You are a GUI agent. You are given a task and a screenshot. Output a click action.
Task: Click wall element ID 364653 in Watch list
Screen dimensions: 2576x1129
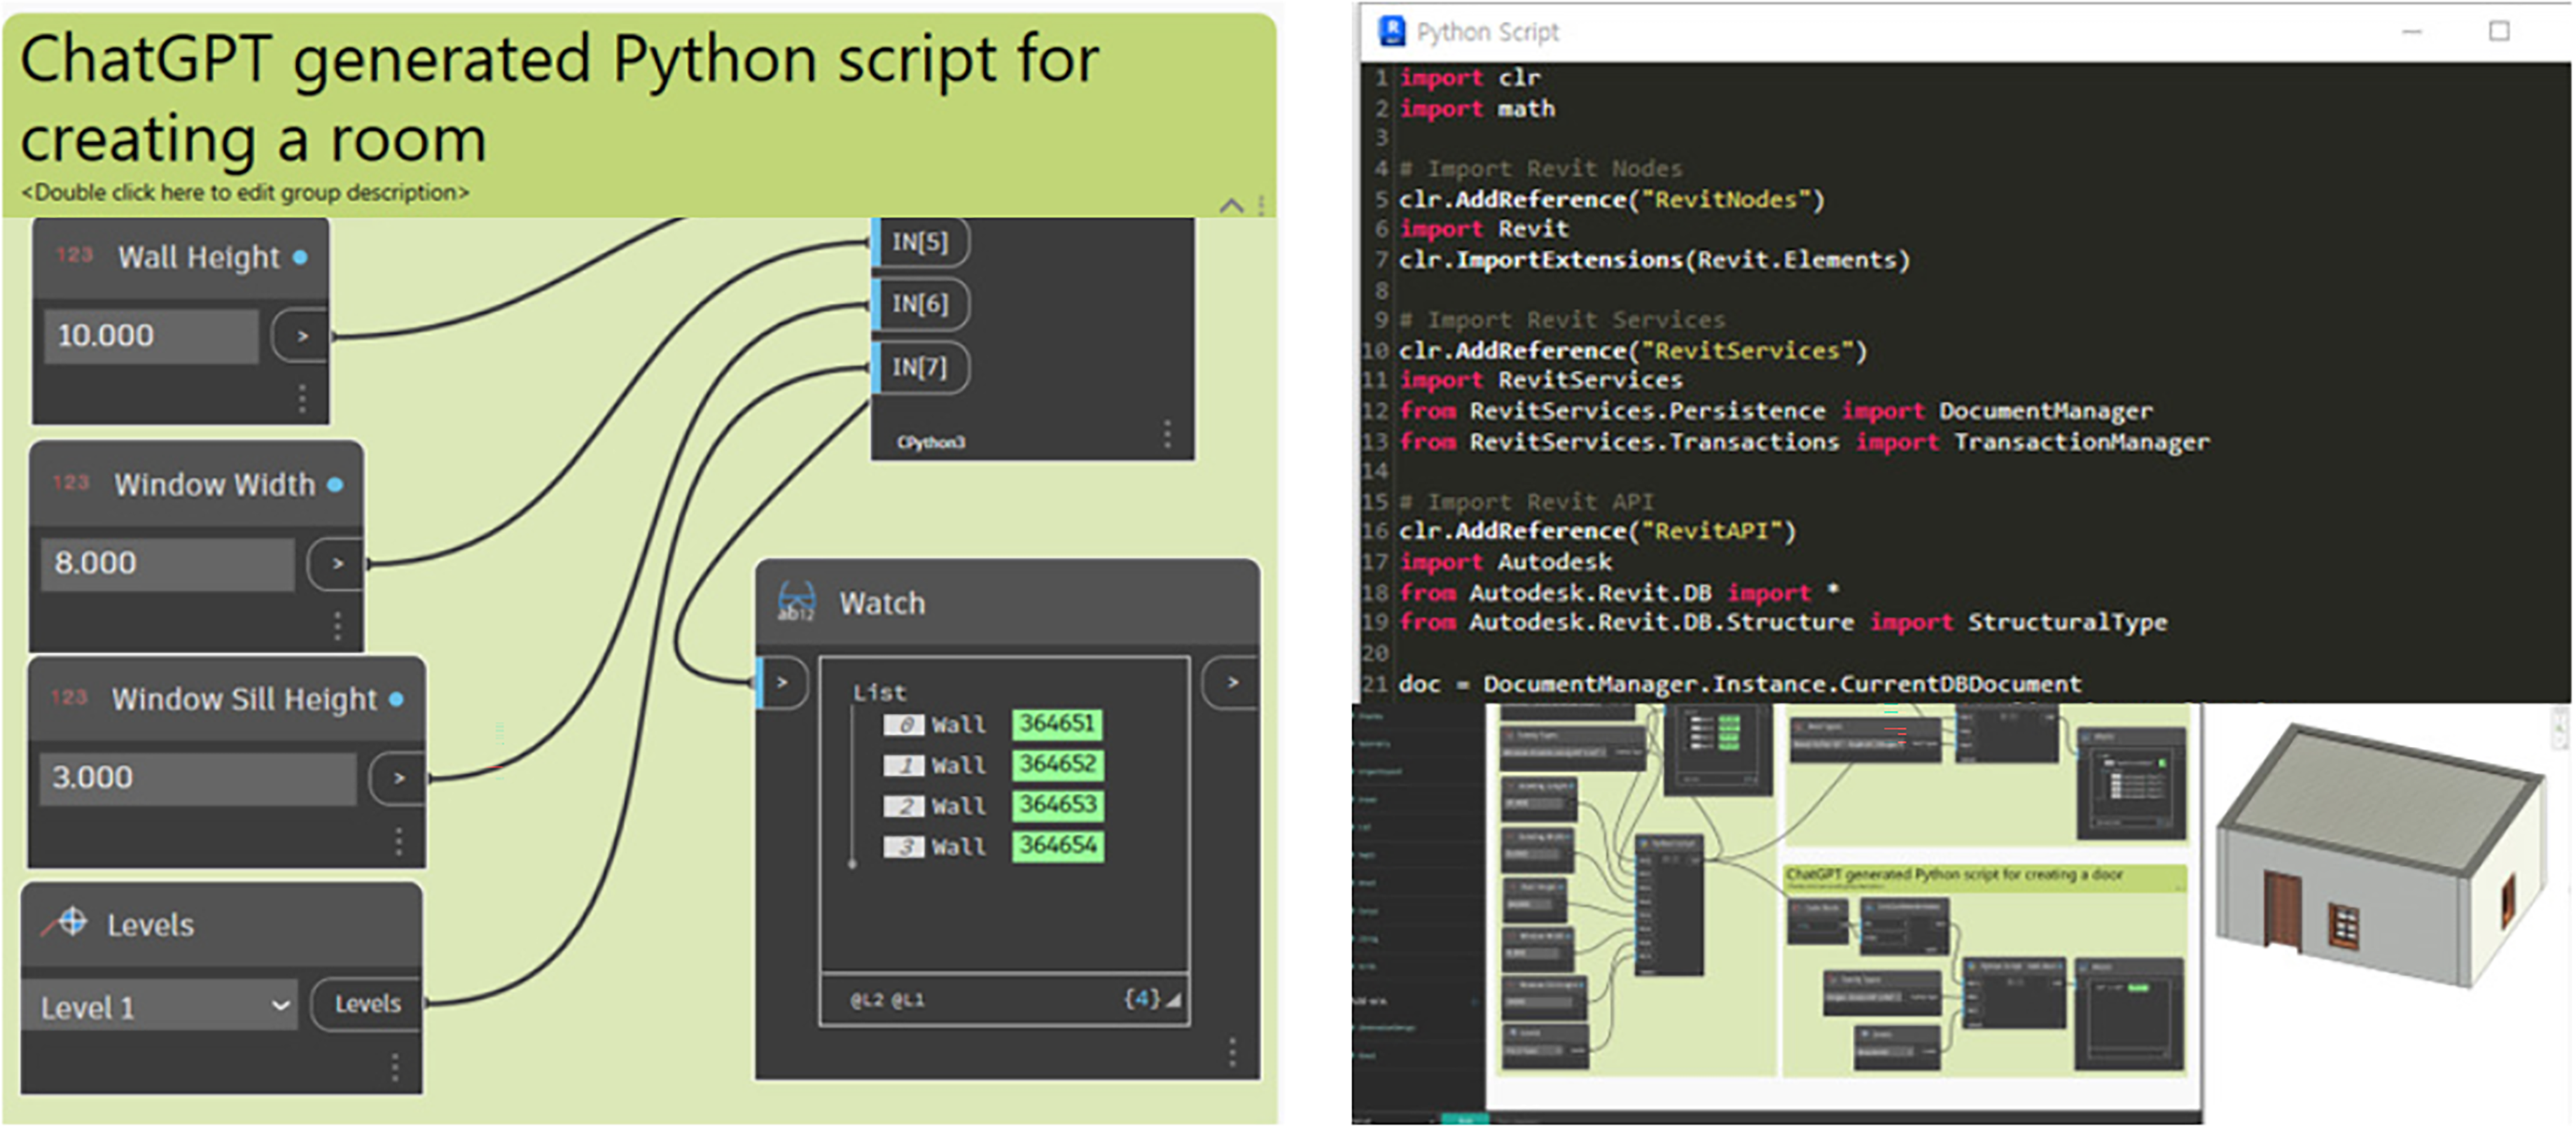click(1057, 805)
